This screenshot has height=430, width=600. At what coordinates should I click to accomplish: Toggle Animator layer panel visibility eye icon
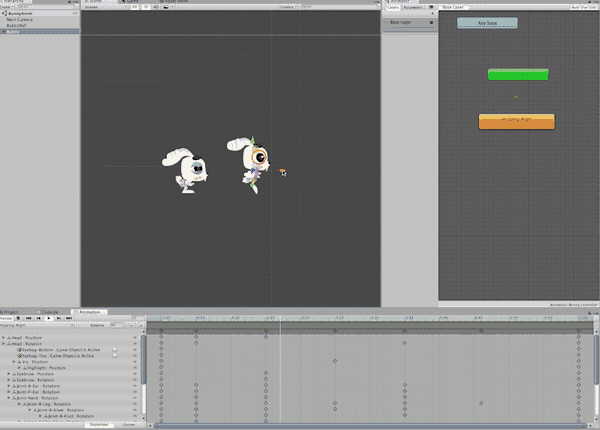click(431, 7)
